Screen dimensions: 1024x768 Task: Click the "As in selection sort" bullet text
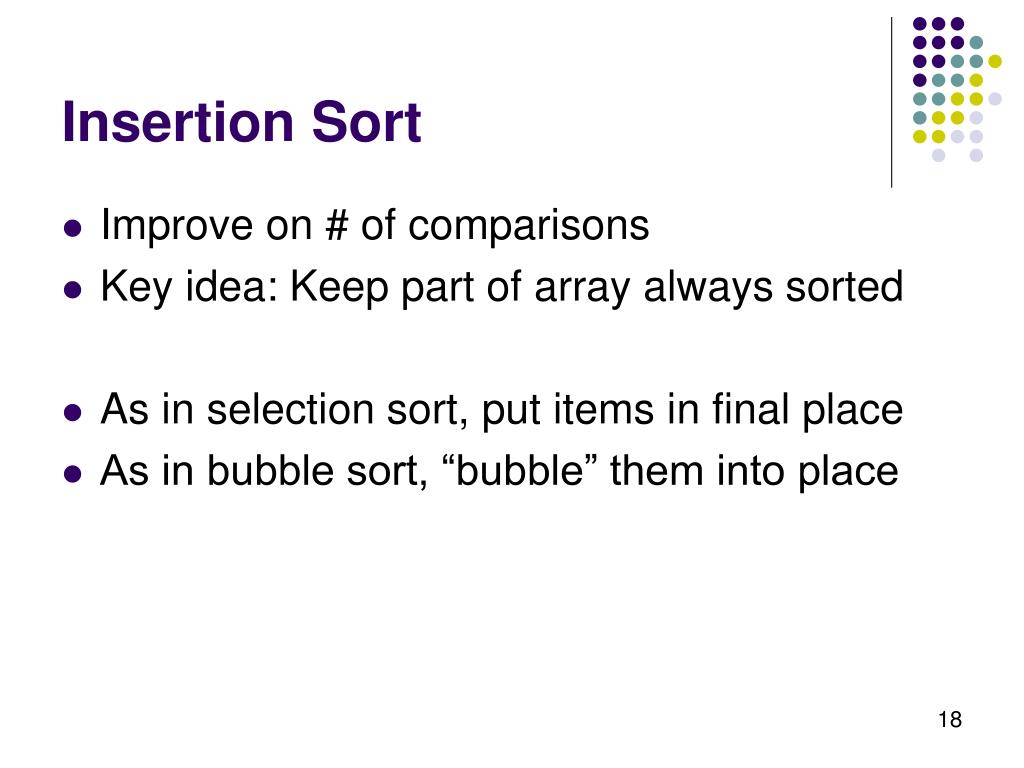coord(502,409)
